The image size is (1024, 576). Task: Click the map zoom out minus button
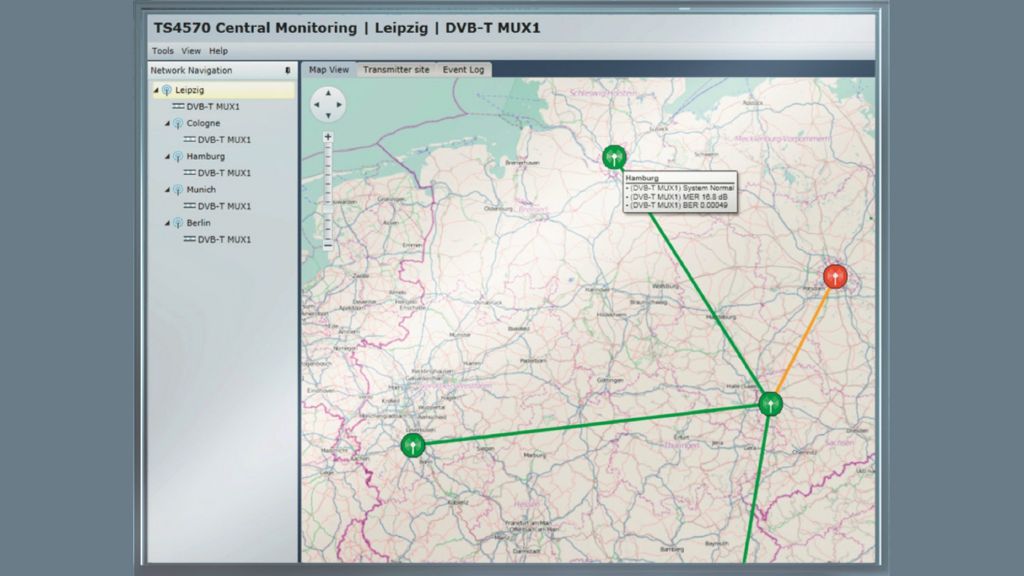[328, 244]
